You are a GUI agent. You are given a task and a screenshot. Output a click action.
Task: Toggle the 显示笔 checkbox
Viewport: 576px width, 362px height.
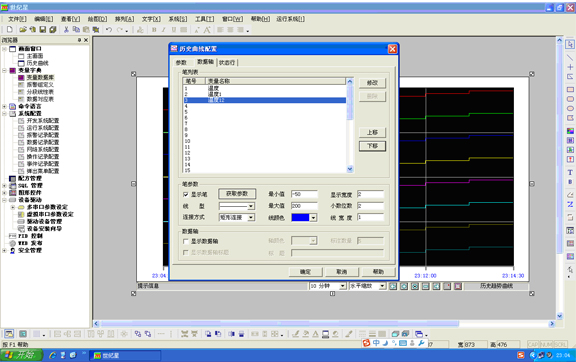186,194
